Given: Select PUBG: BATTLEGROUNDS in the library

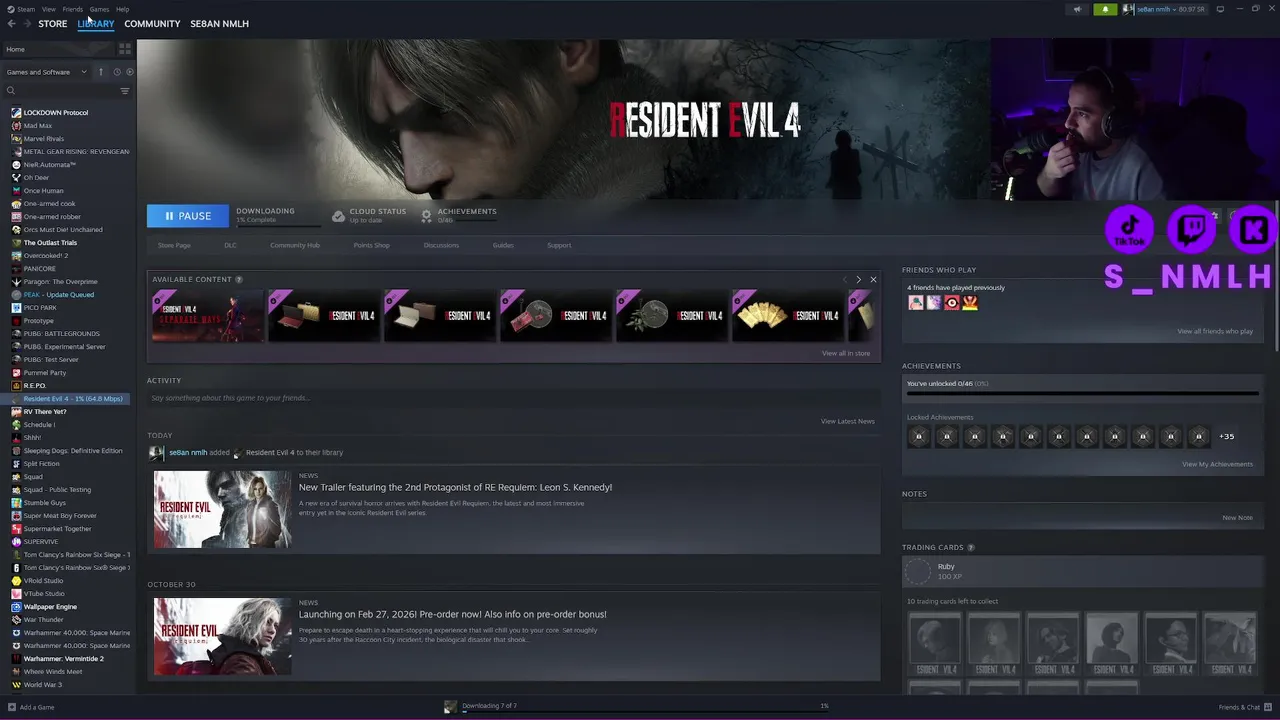Looking at the screenshot, I should coord(61,334).
